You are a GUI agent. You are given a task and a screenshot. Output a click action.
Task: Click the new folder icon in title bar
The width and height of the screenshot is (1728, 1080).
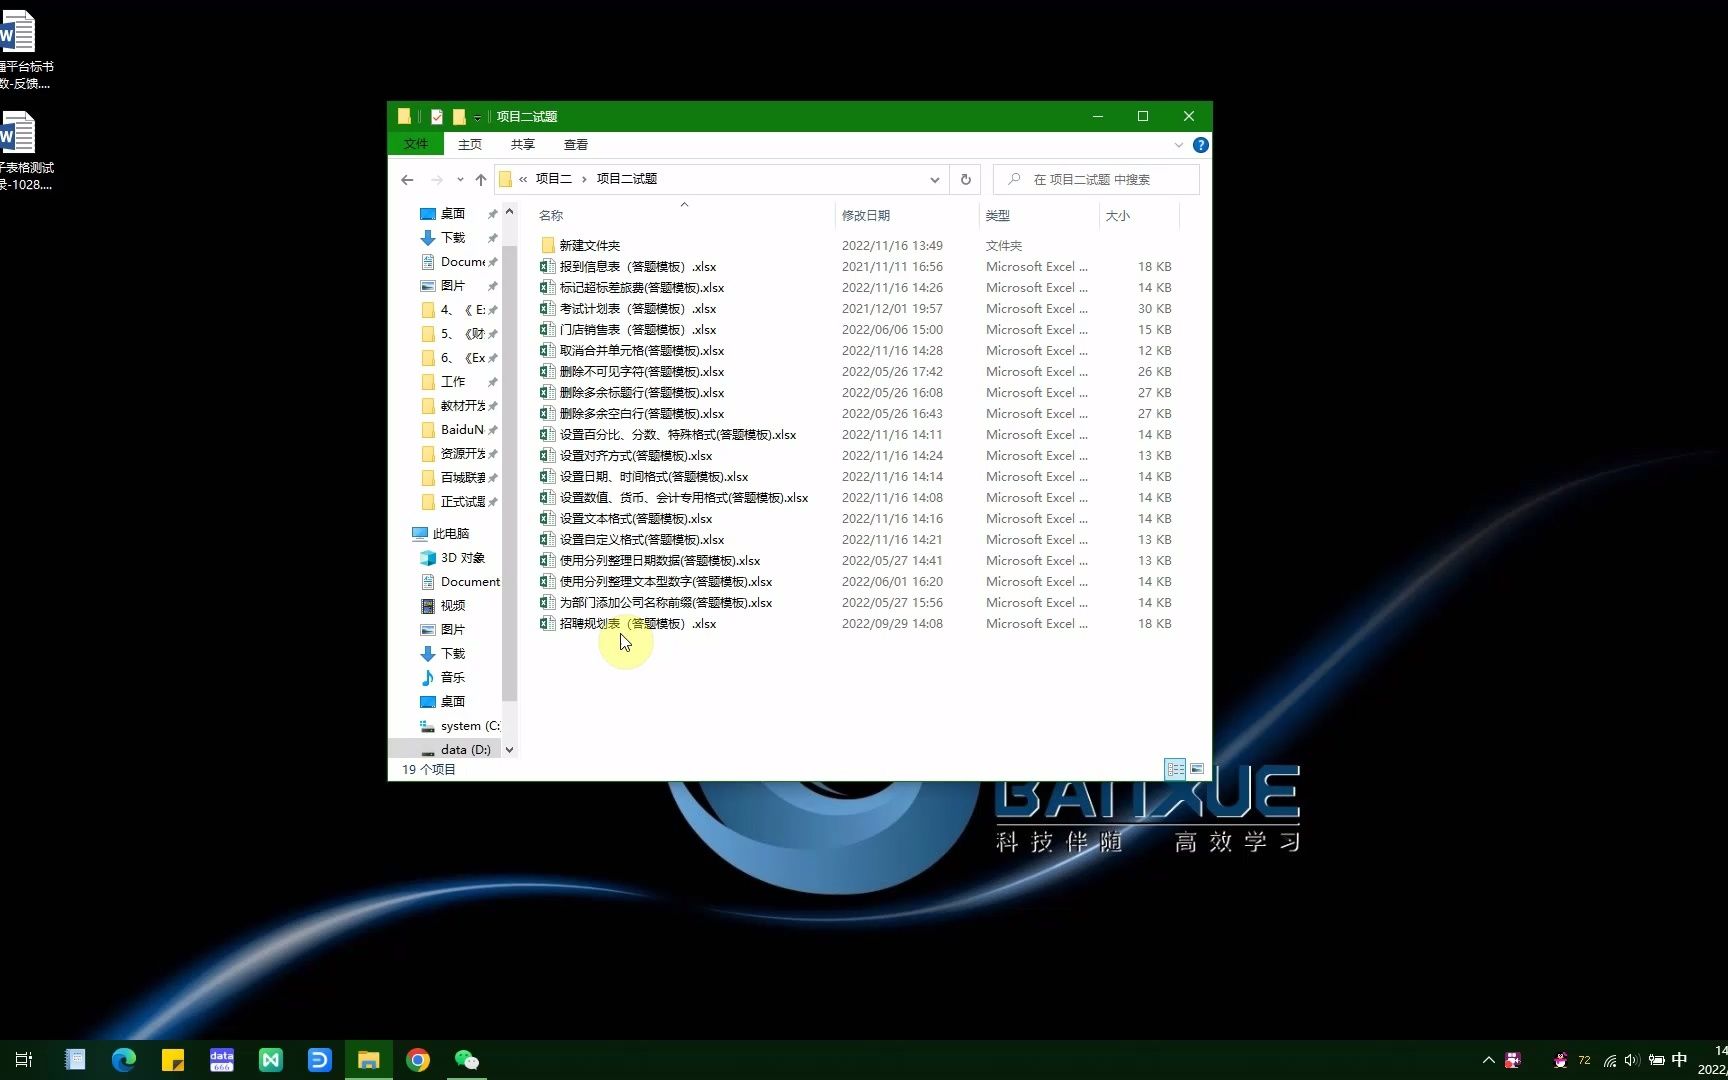(459, 117)
